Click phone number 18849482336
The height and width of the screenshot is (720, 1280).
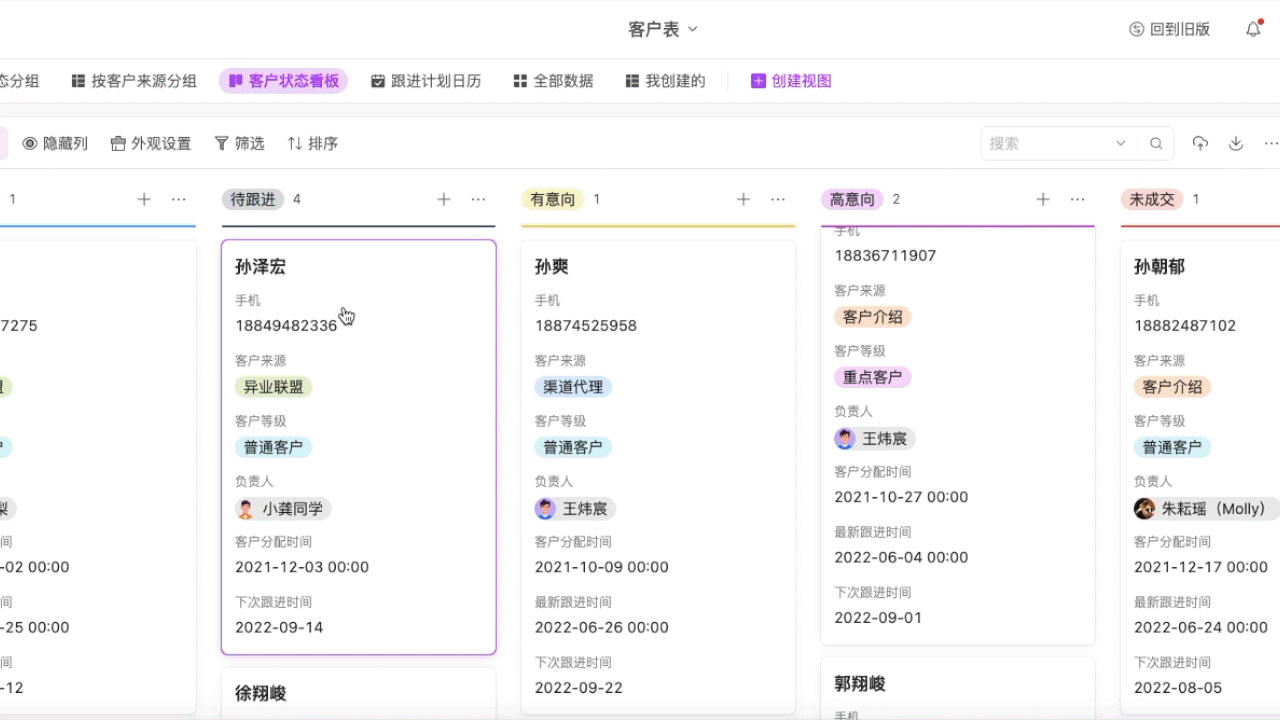point(286,326)
